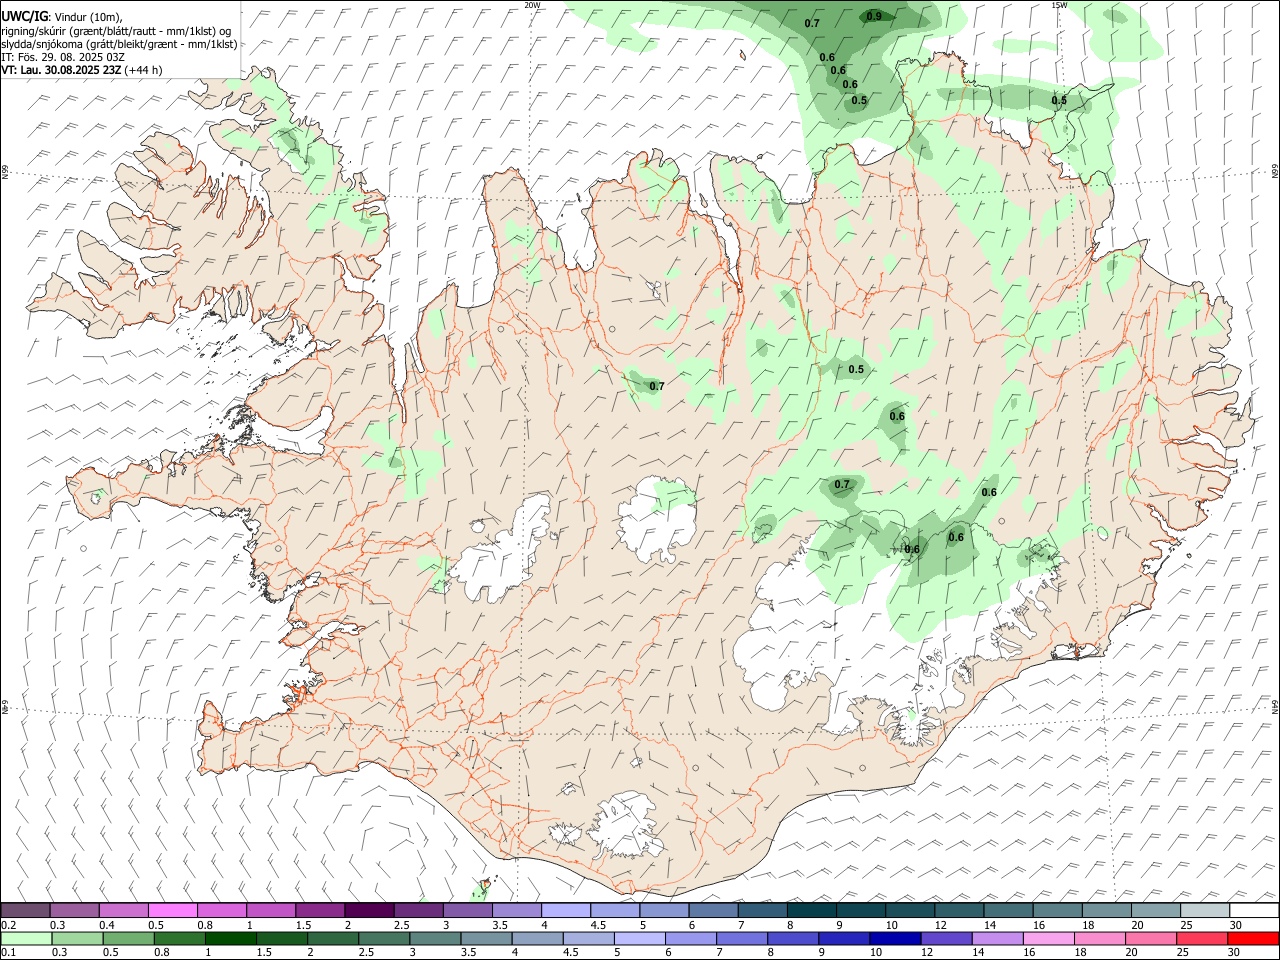Click the medium green 0.5 swatch on the rain scale
The height and width of the screenshot is (960, 1280).
(127, 938)
